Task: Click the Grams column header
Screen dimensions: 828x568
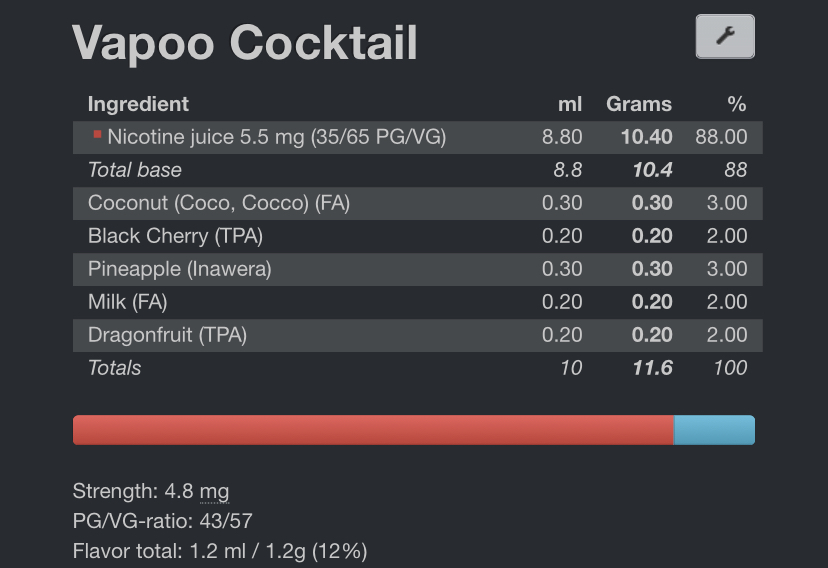Action: tap(639, 104)
